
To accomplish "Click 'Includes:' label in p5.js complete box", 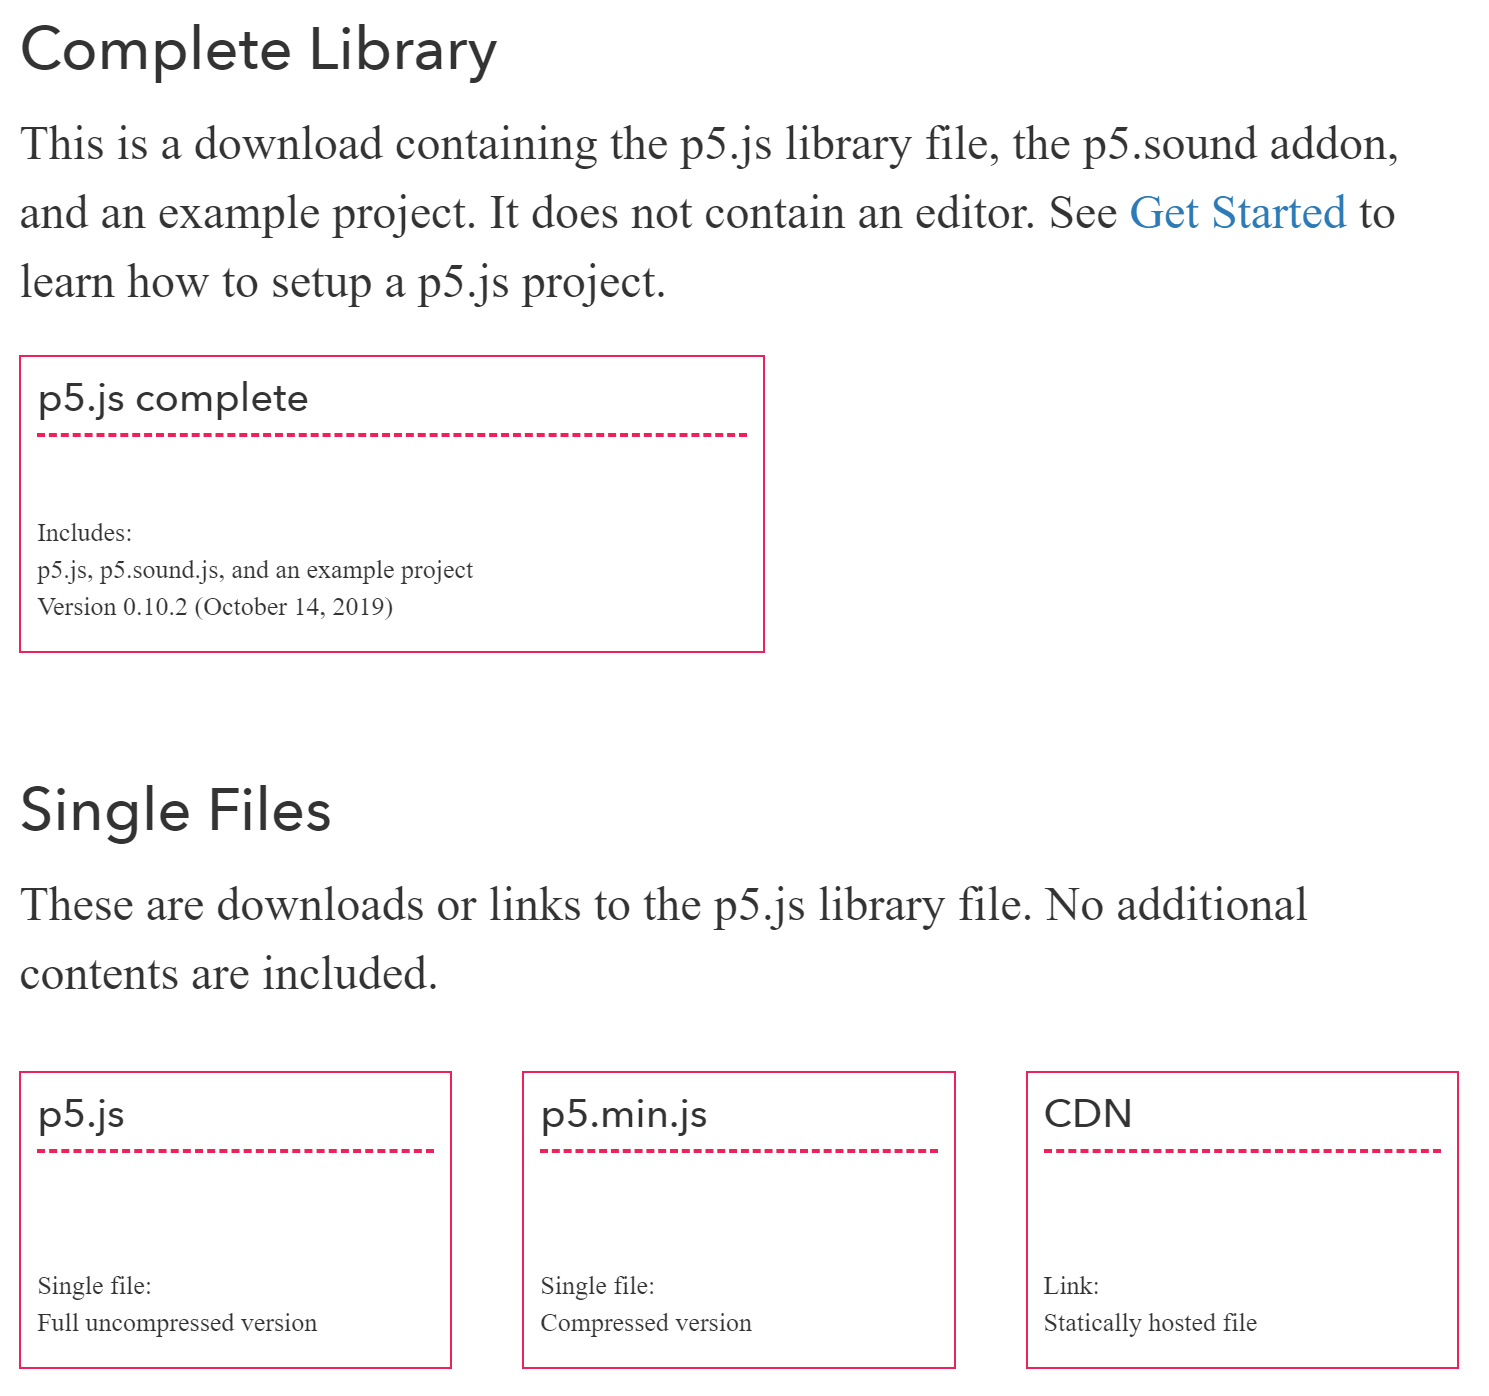I will pyautogui.click(x=85, y=533).
